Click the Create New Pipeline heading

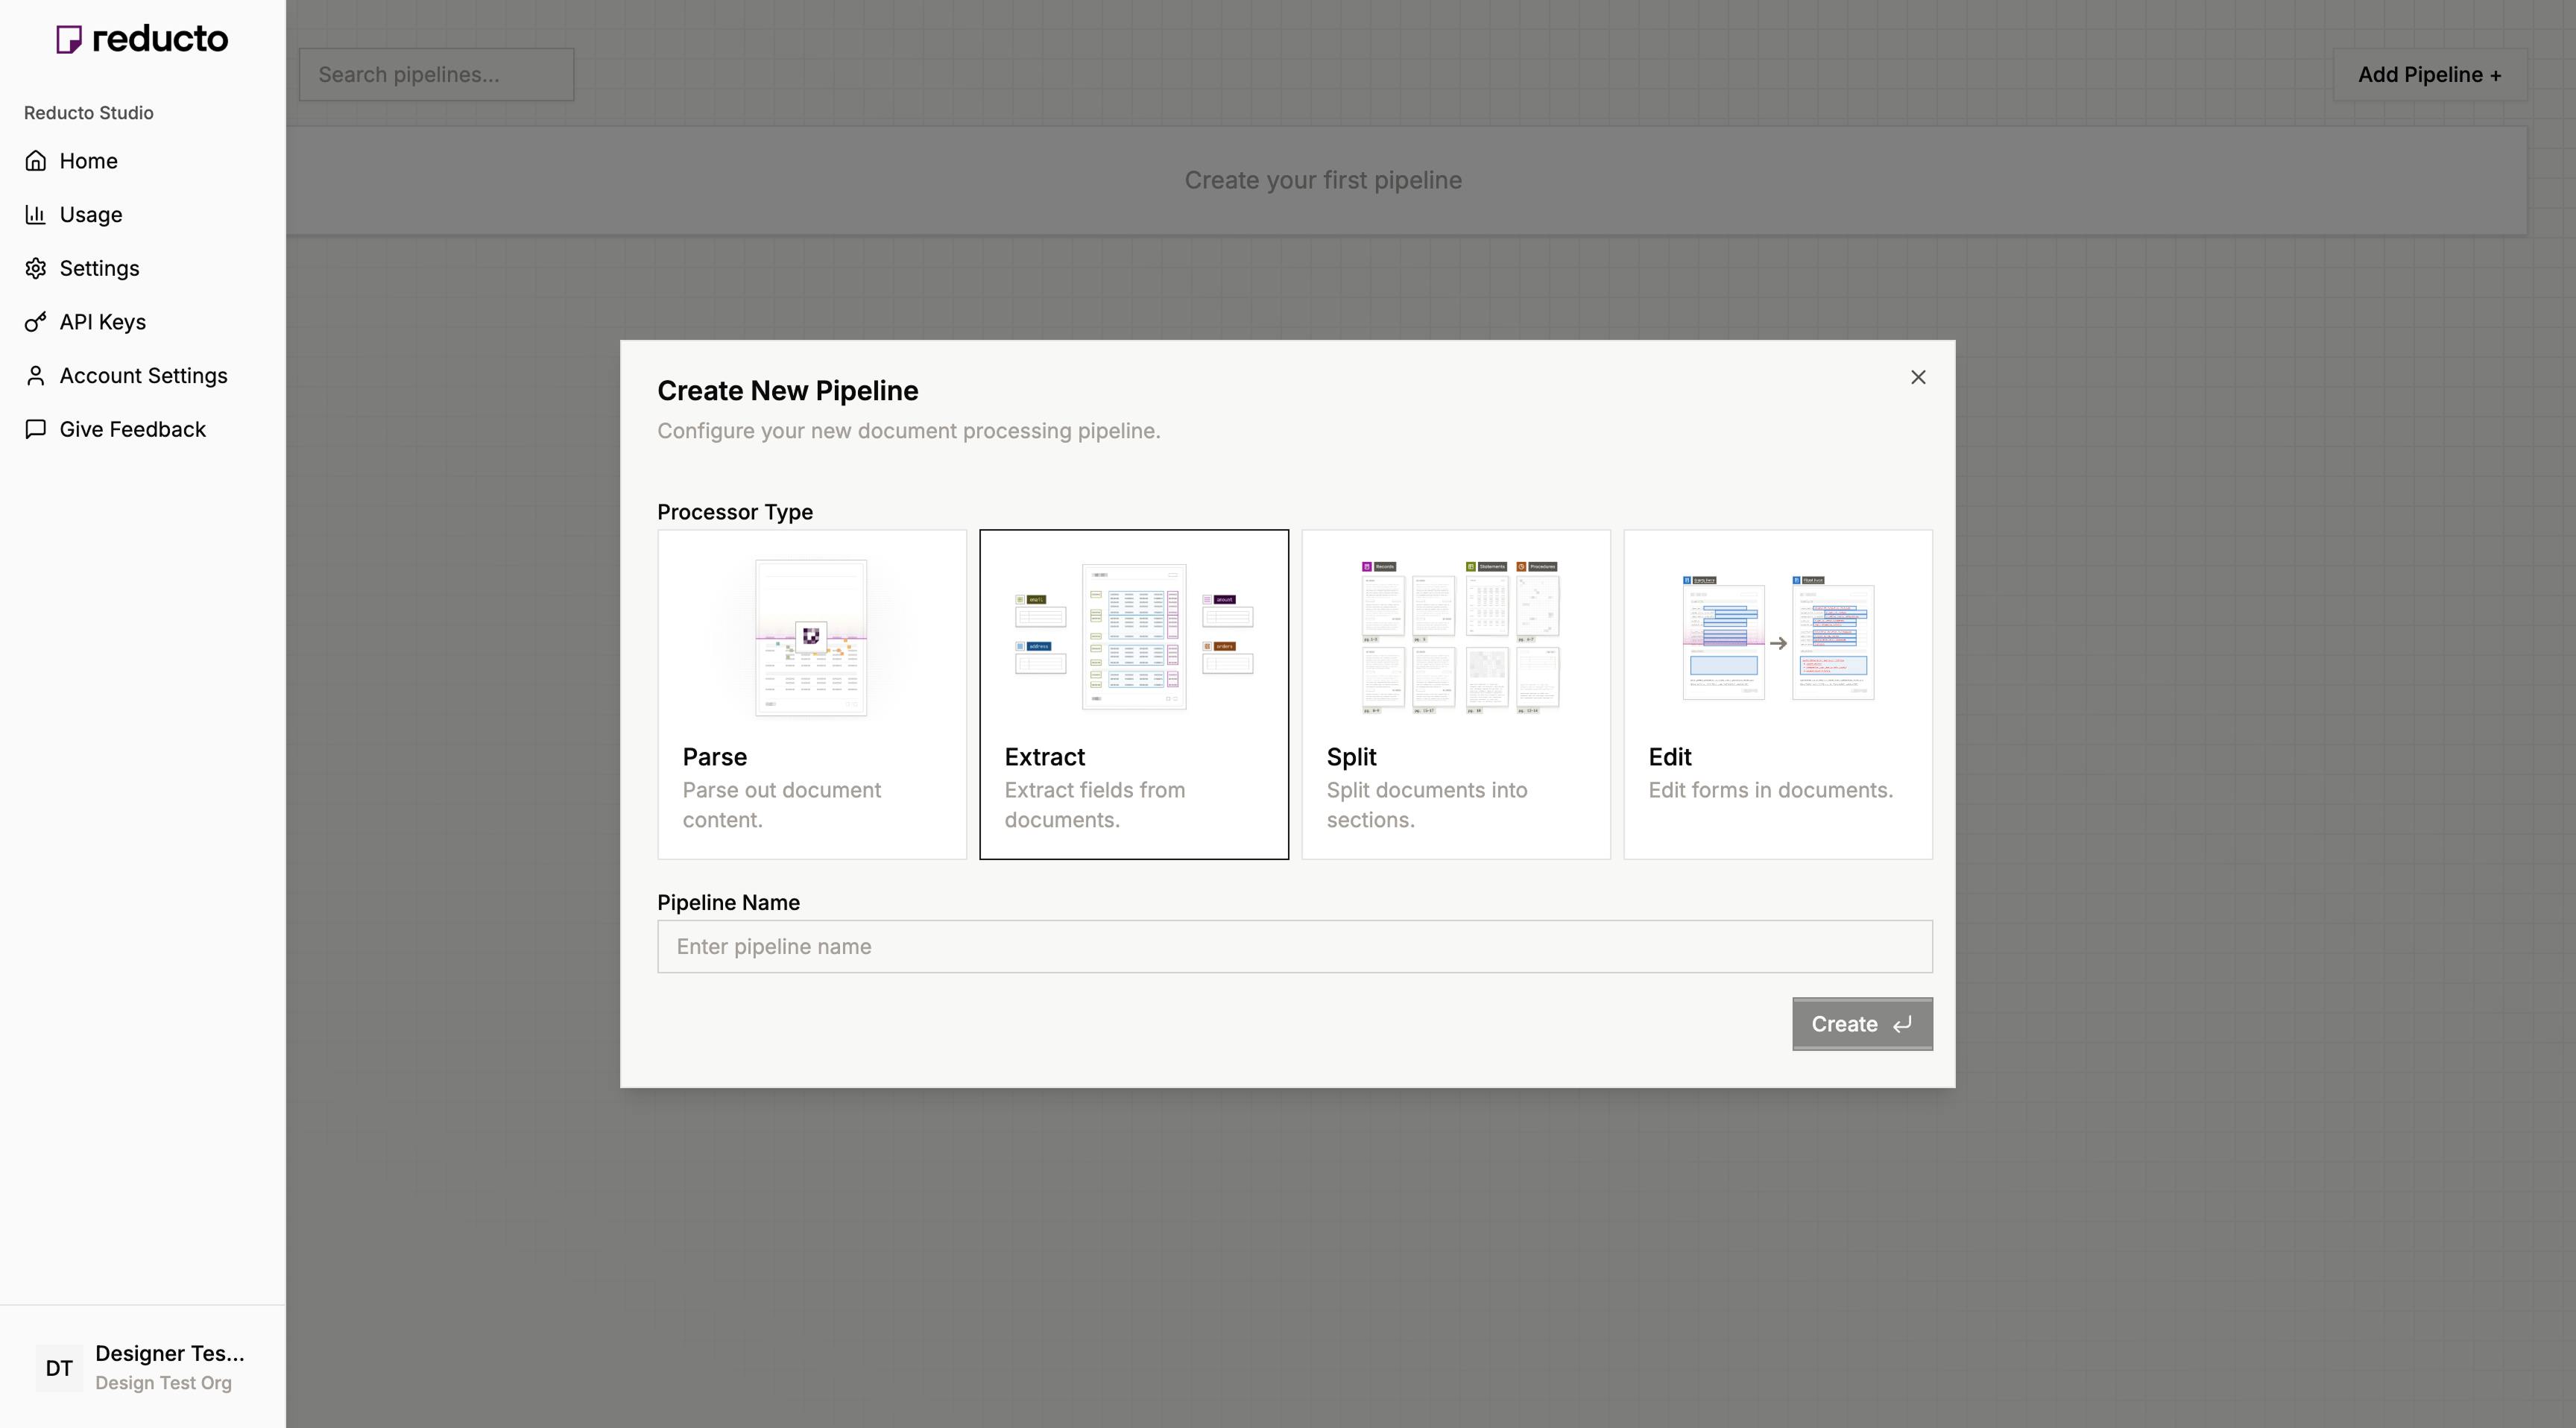(788, 391)
